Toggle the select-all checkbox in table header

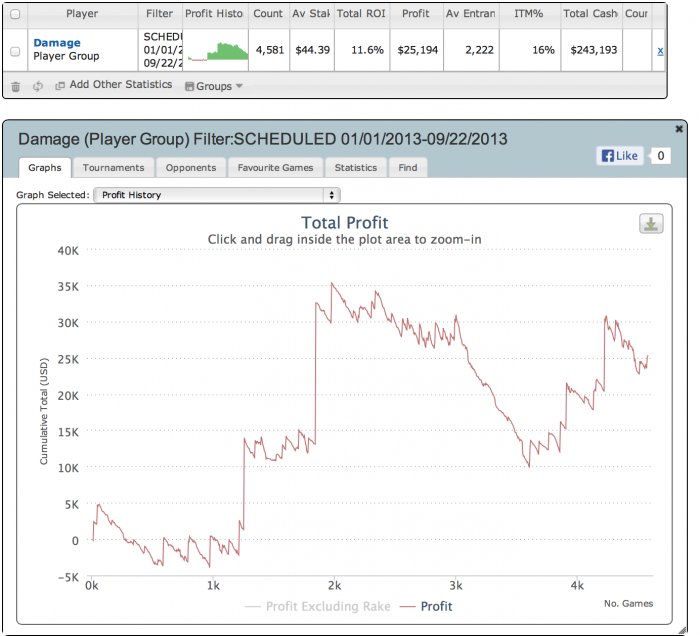(x=15, y=14)
